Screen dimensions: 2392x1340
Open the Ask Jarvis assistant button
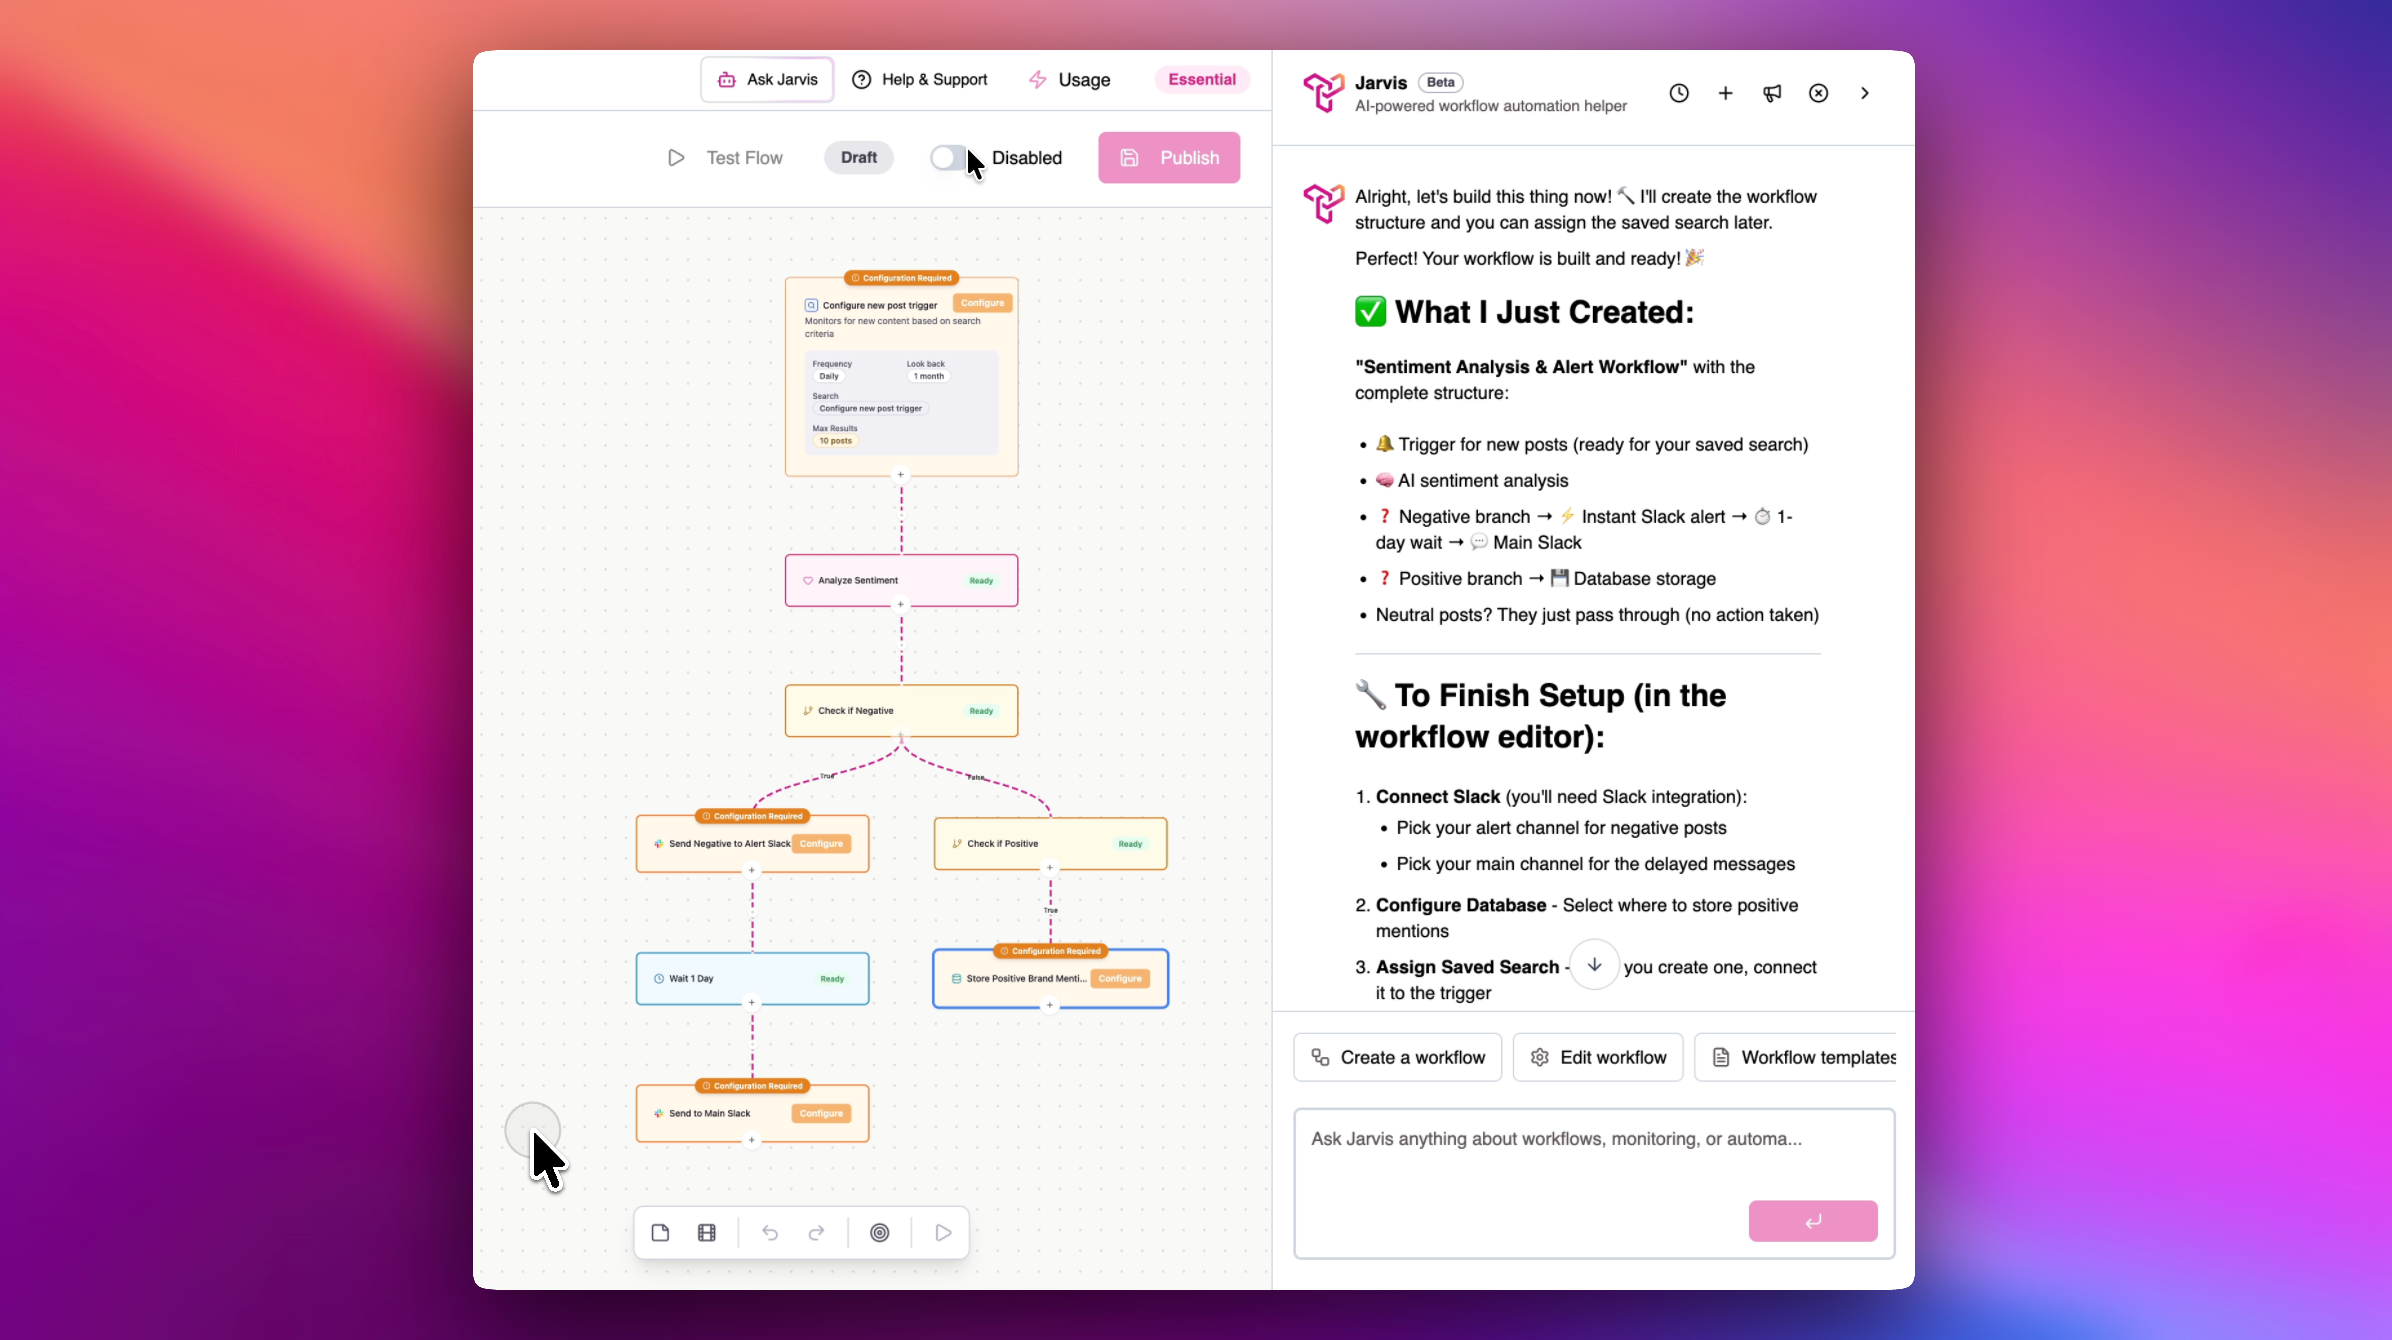click(x=767, y=80)
